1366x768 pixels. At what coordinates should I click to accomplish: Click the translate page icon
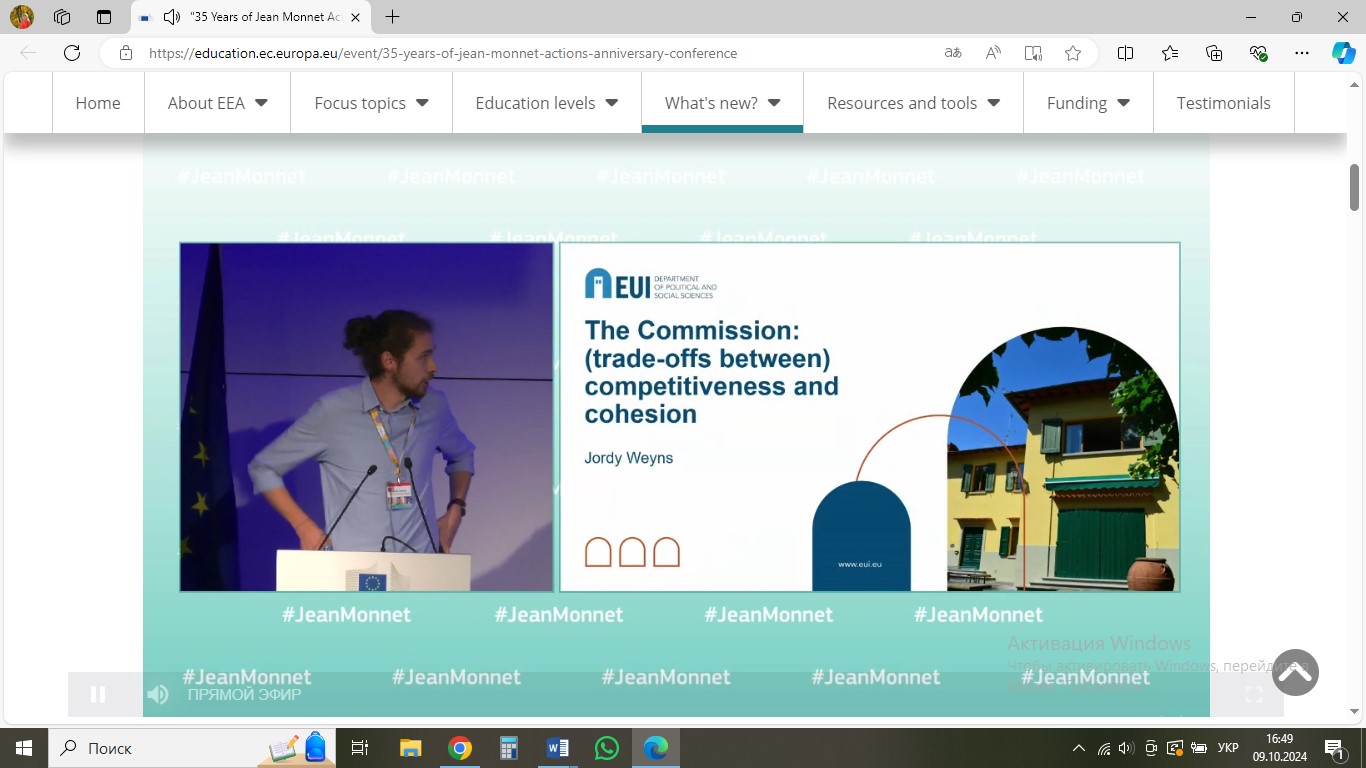tap(953, 53)
